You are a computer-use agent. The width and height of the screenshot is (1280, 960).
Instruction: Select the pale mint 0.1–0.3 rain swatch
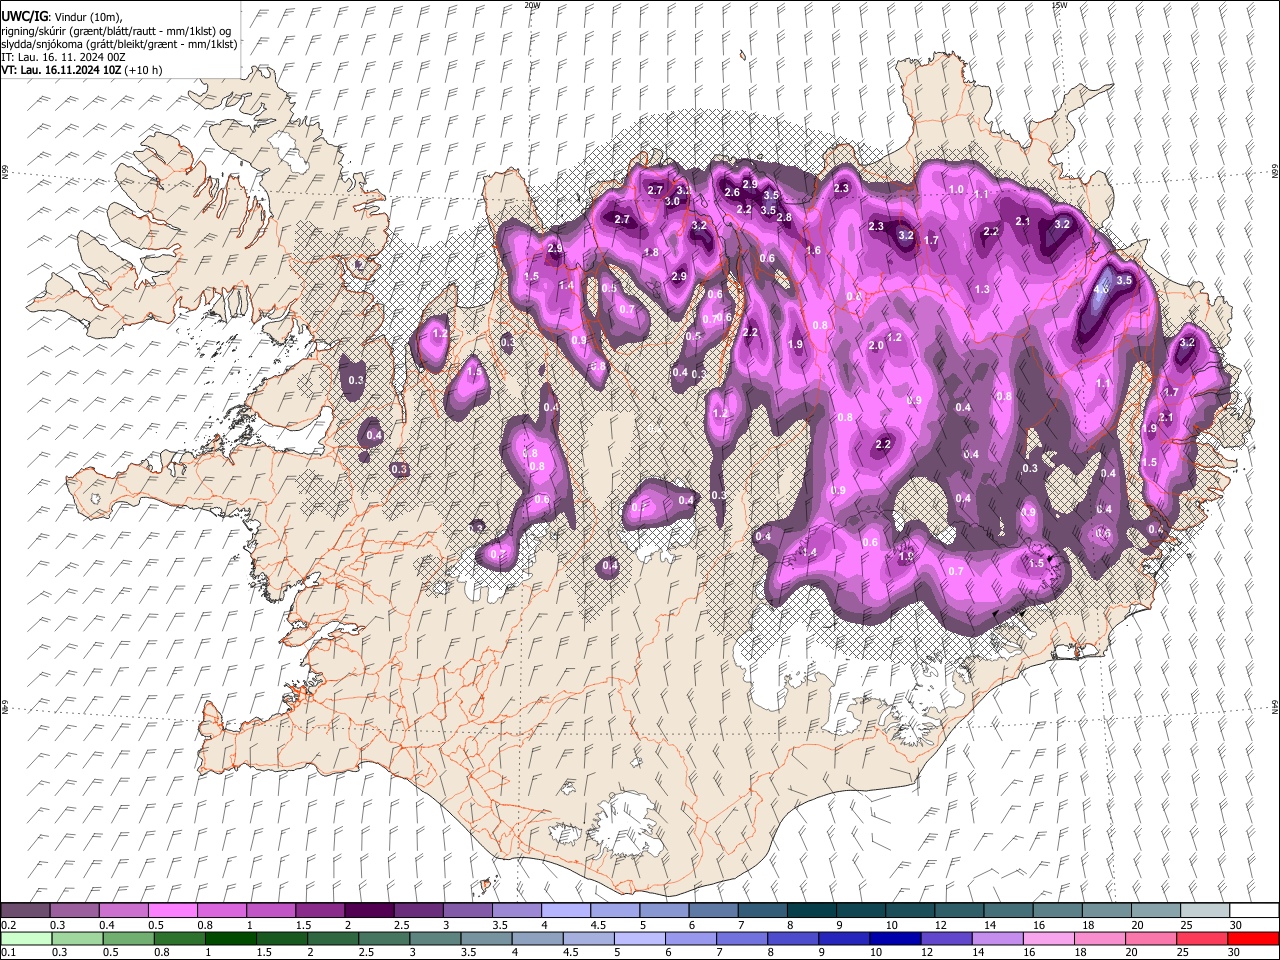25,938
